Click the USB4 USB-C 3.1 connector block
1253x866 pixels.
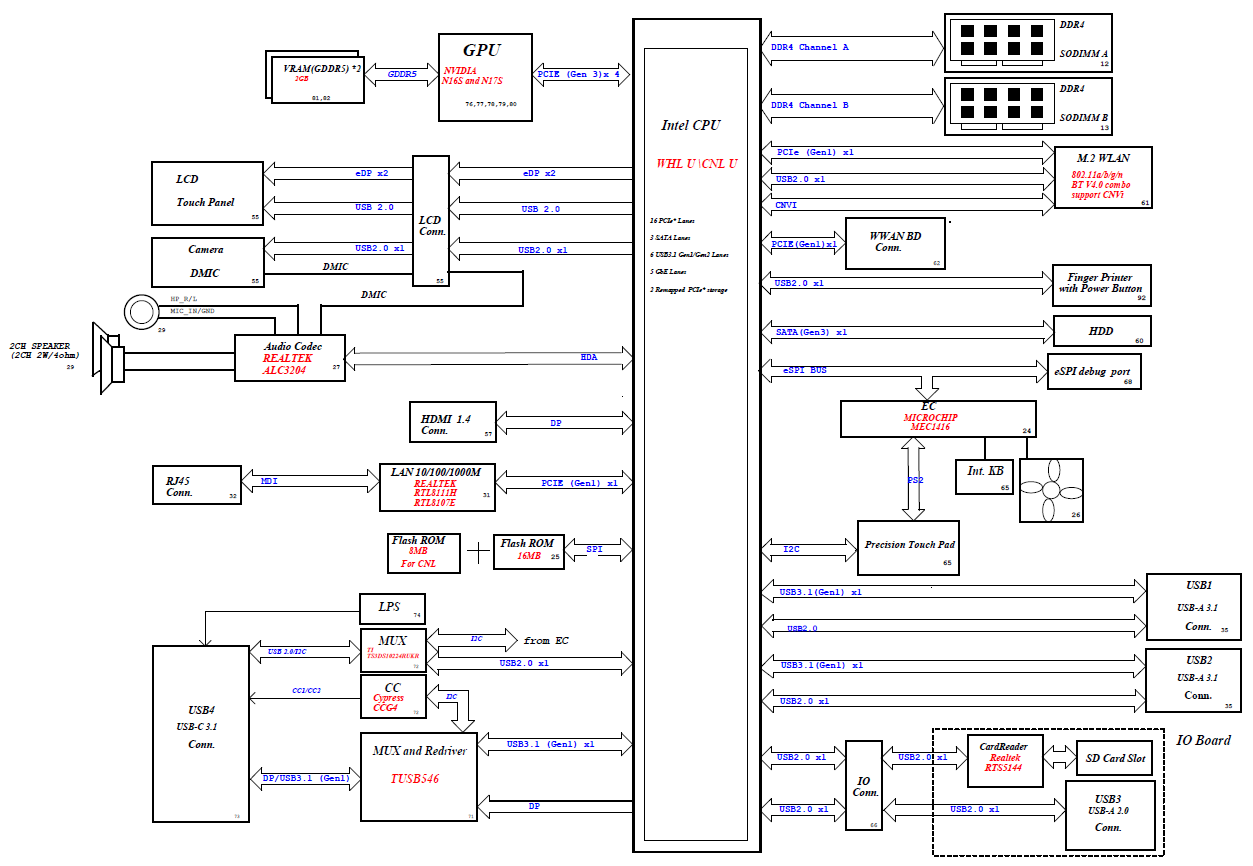click(200, 734)
